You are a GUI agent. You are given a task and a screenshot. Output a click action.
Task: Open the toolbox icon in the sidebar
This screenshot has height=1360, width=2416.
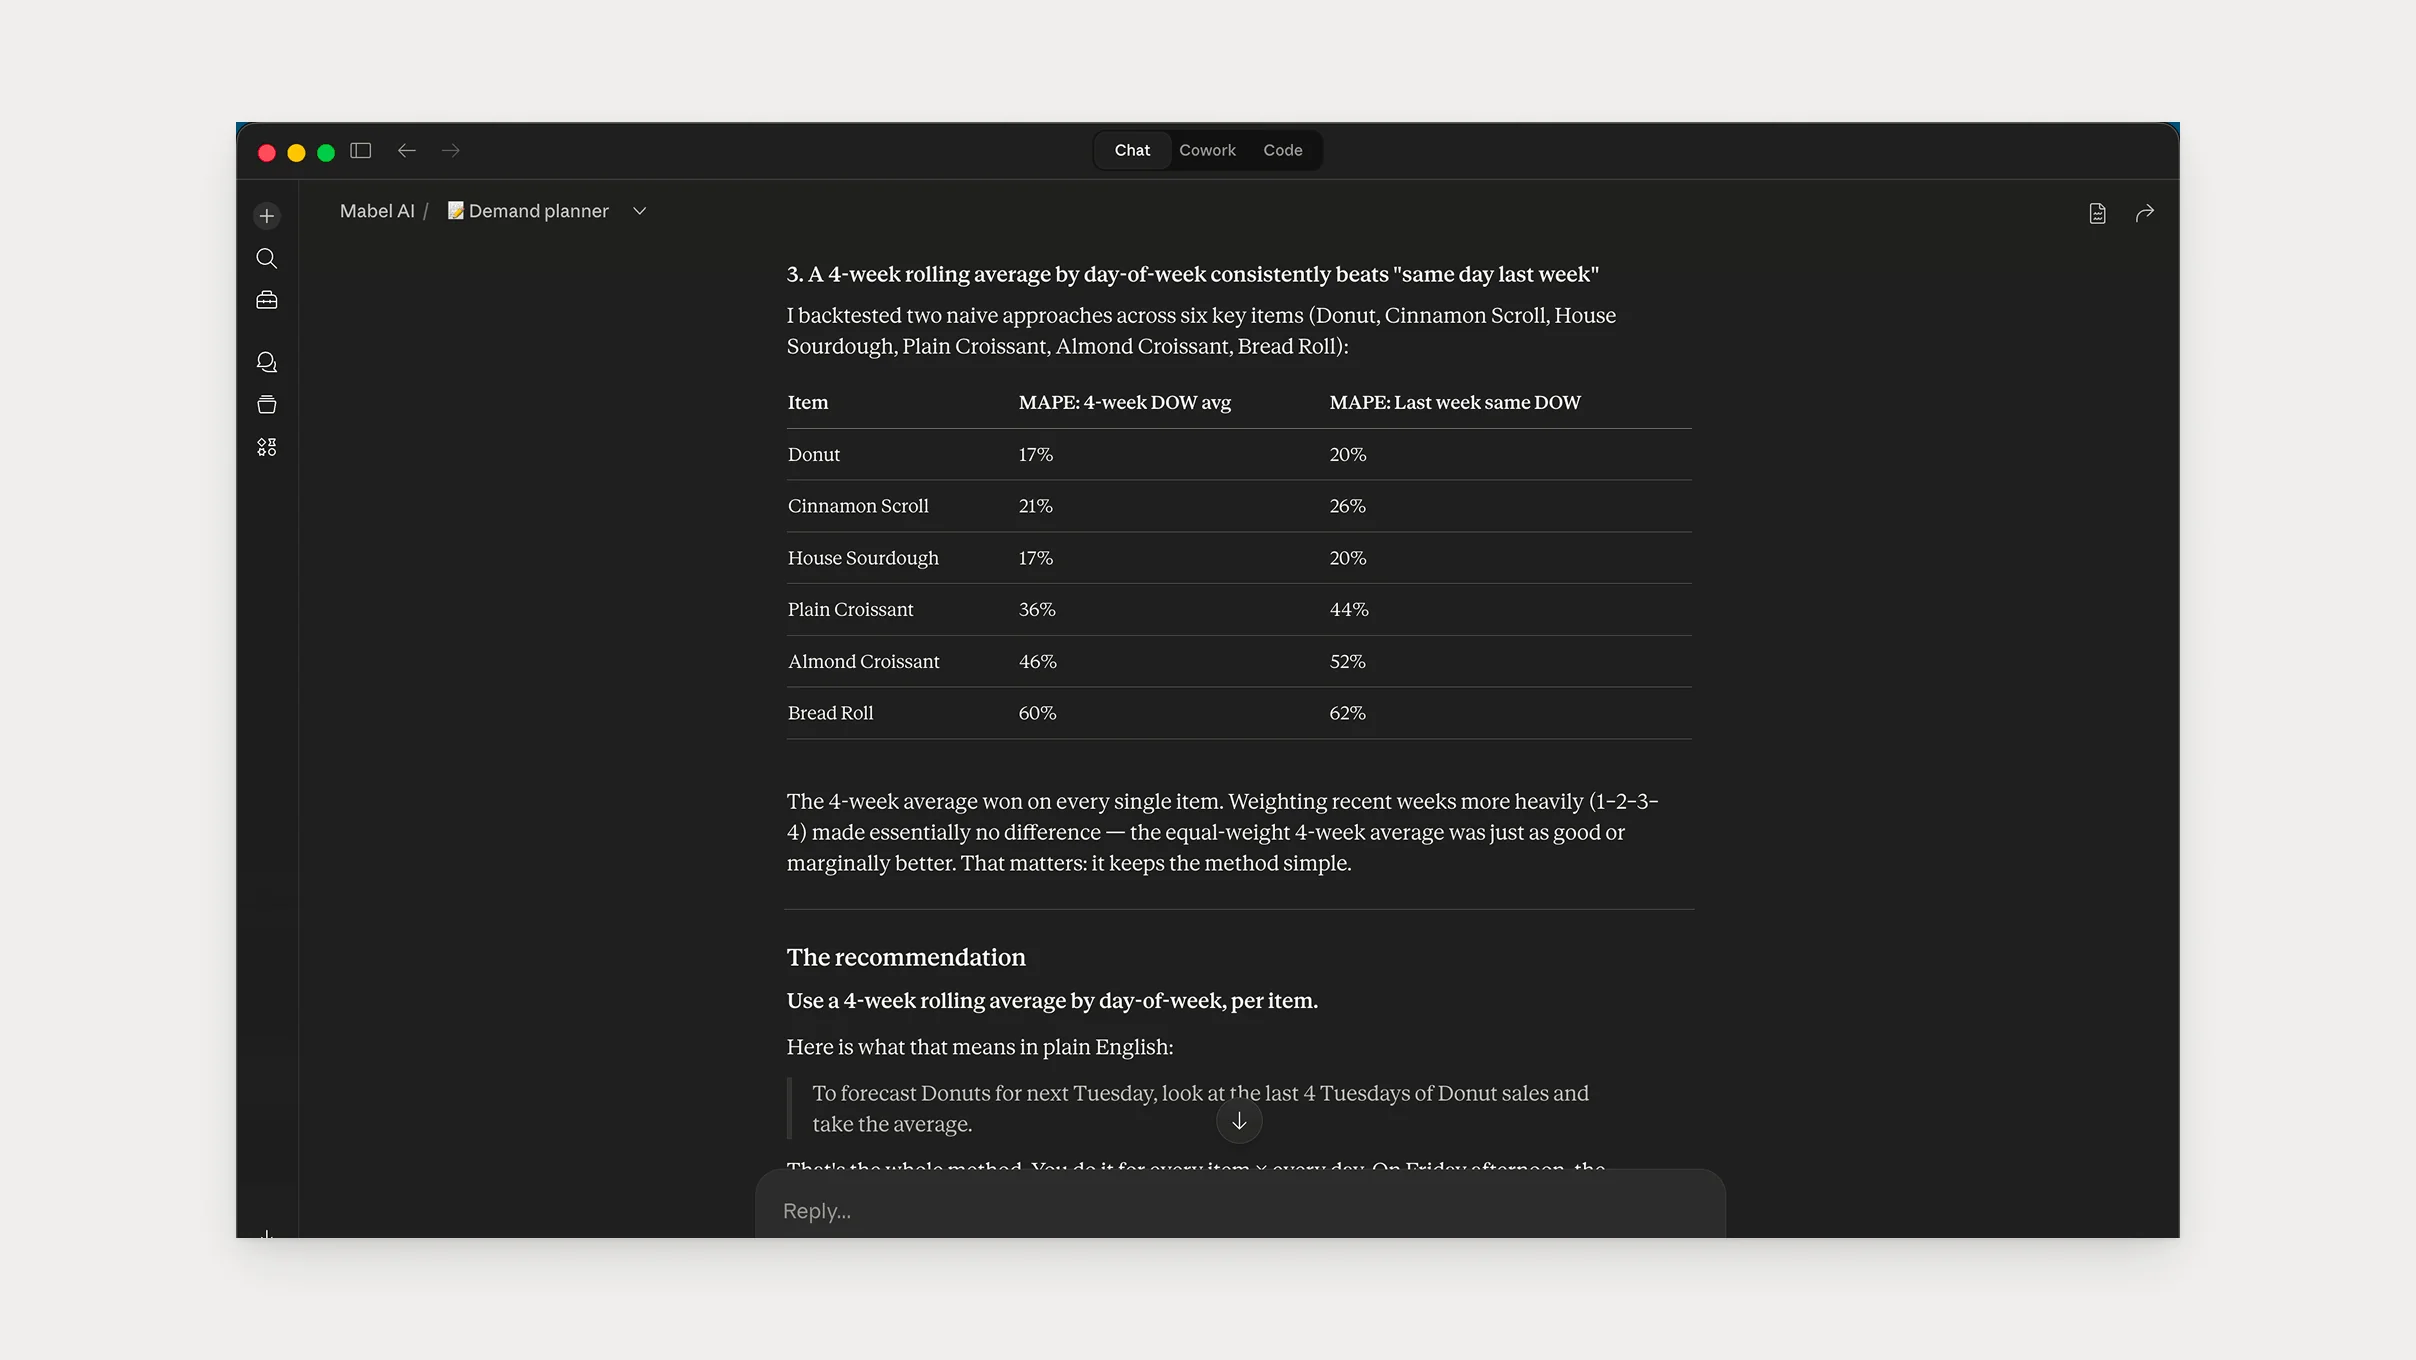click(267, 301)
